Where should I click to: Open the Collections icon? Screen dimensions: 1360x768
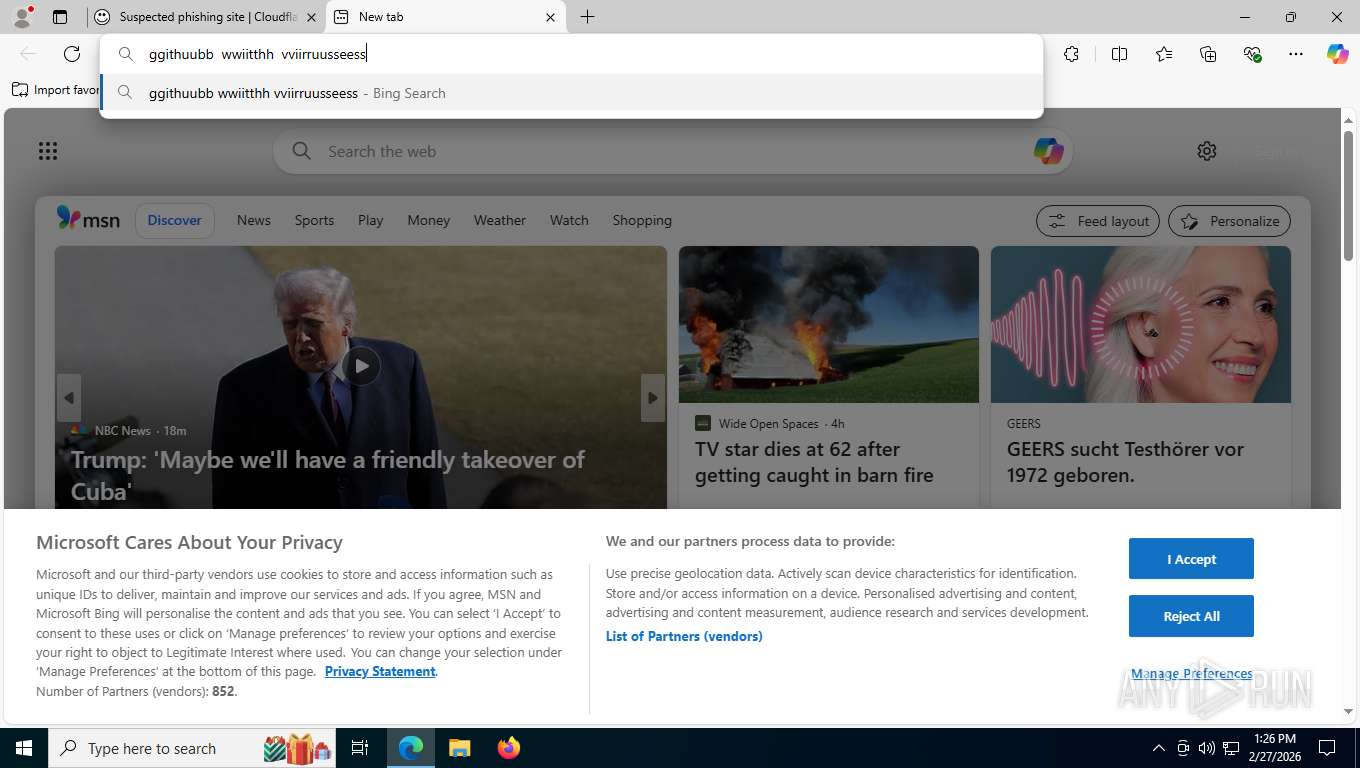point(1208,54)
